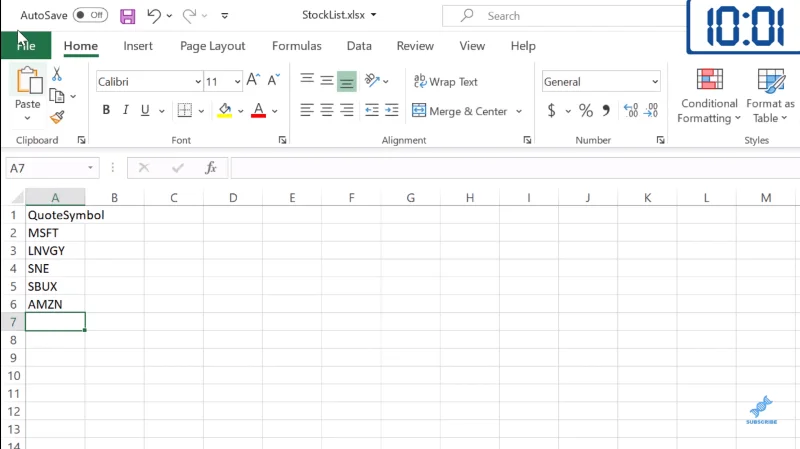
Task: Open Number format dialog launcher
Action: (660, 140)
